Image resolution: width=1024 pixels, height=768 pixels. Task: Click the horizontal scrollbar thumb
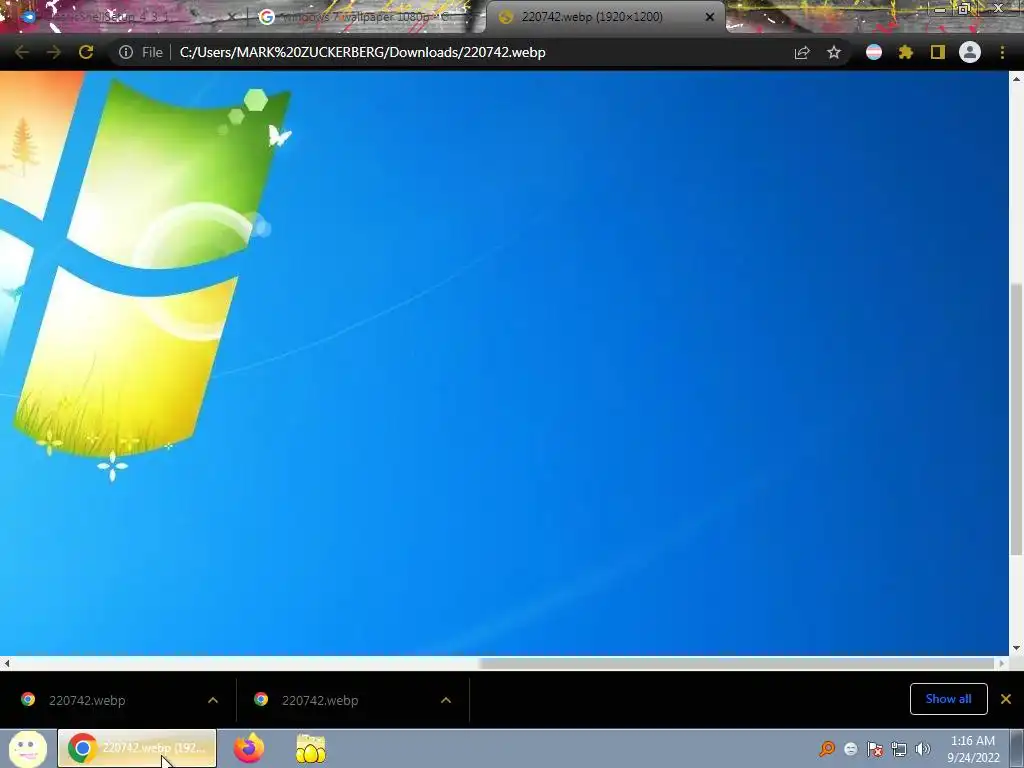[735, 664]
